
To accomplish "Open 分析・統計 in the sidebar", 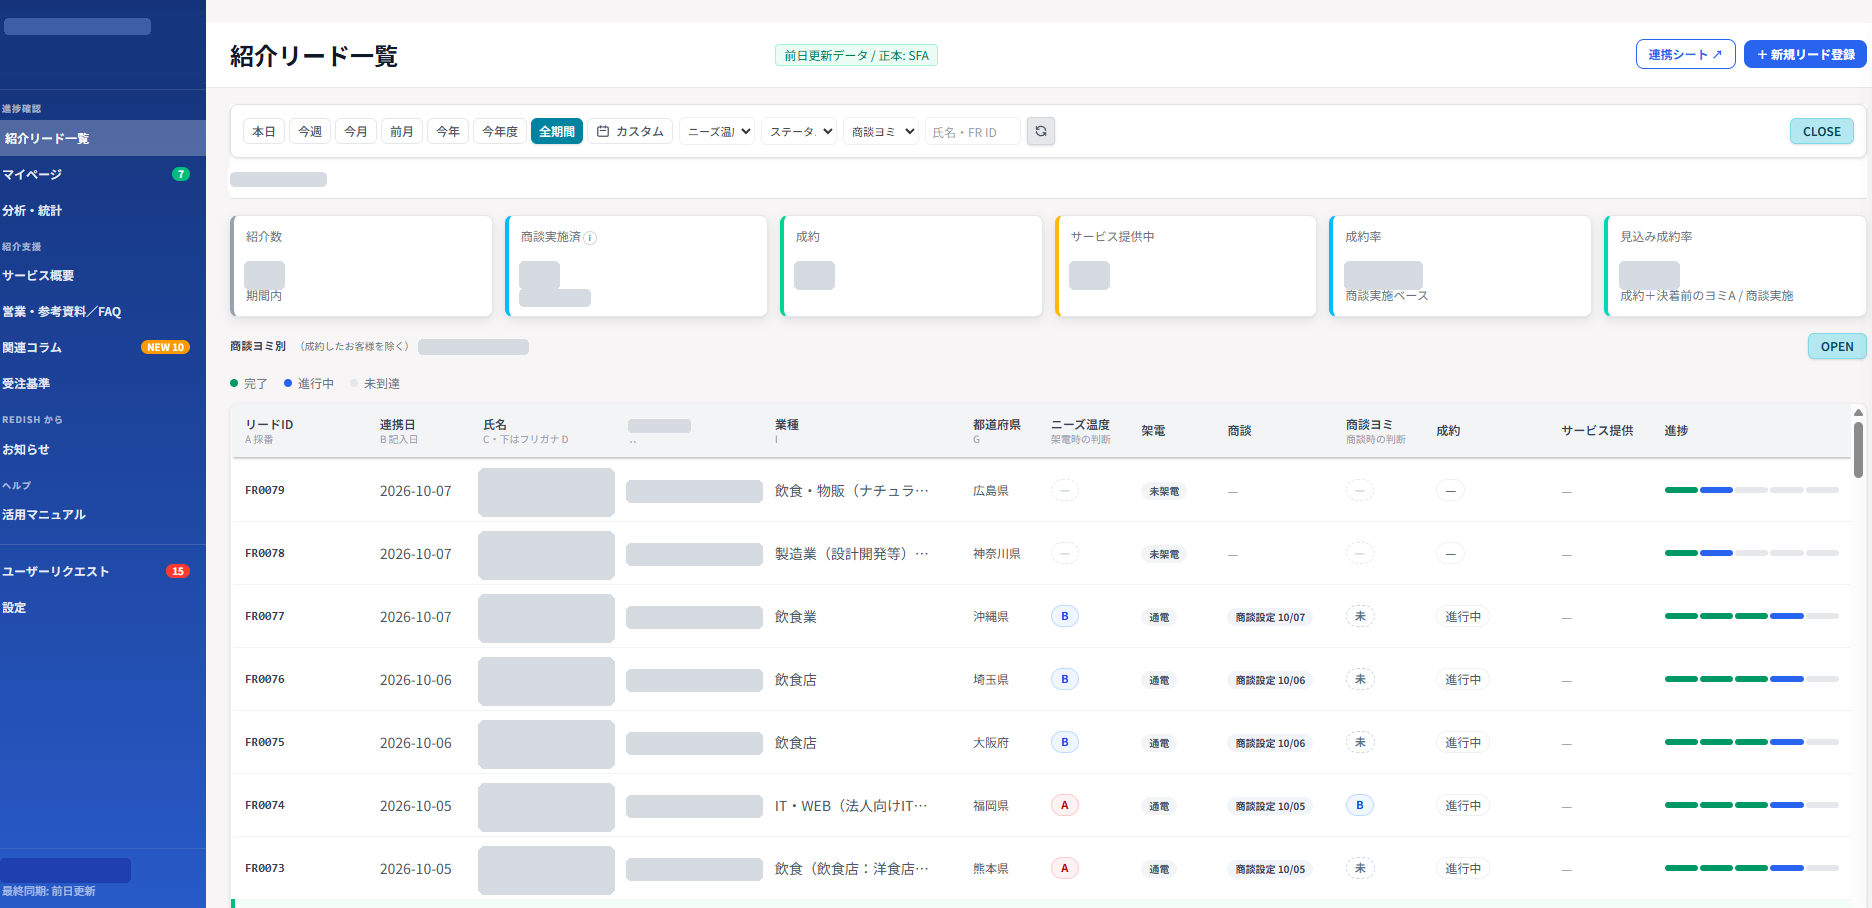I will pos(103,210).
